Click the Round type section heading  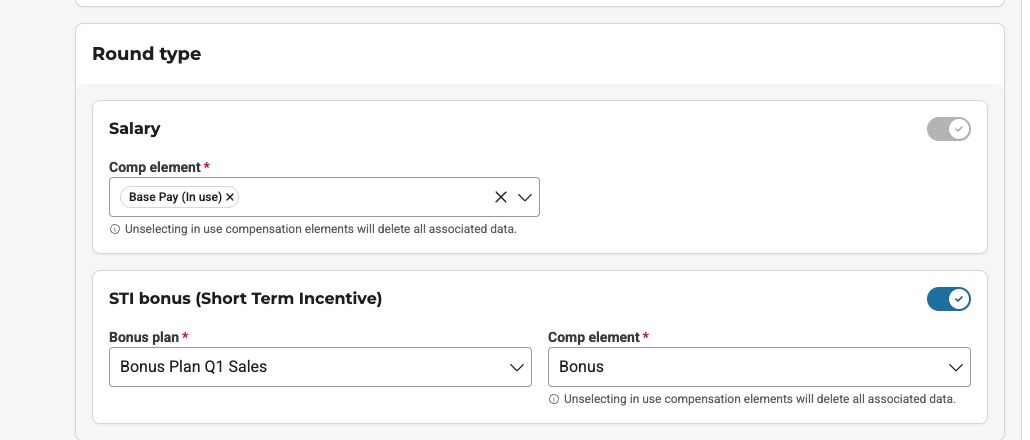[x=146, y=54]
